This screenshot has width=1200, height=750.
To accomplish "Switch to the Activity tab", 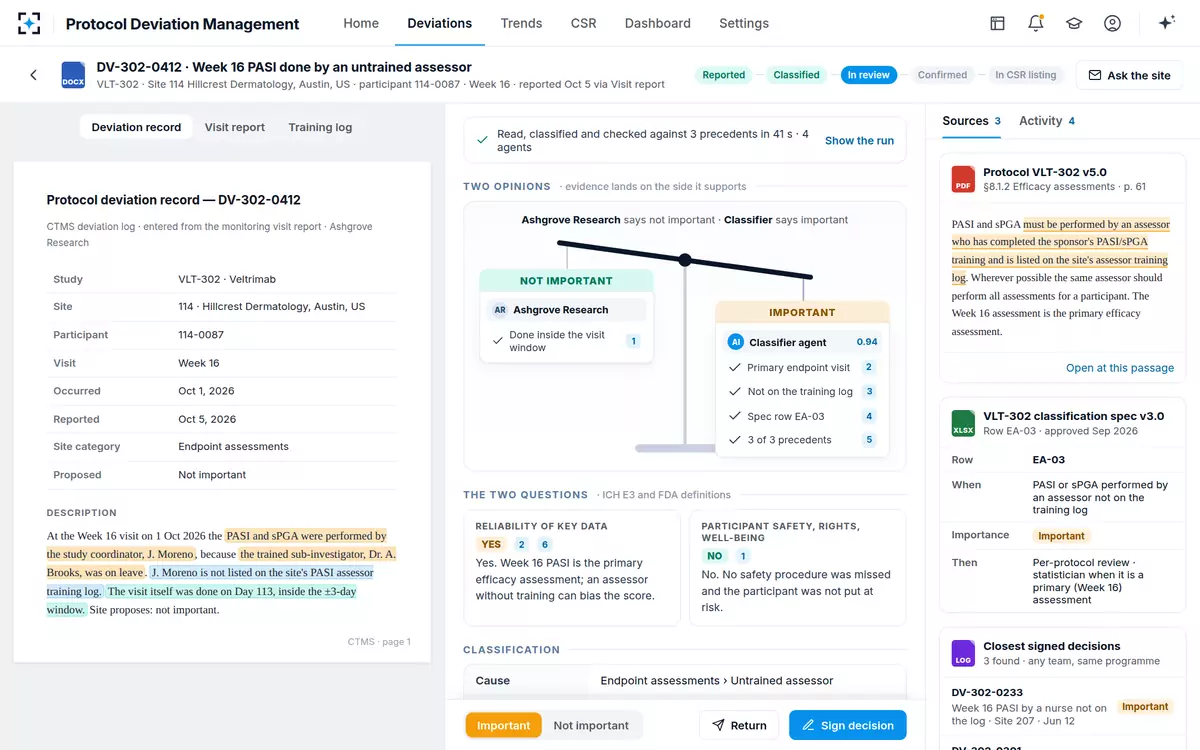I will click(1047, 121).
